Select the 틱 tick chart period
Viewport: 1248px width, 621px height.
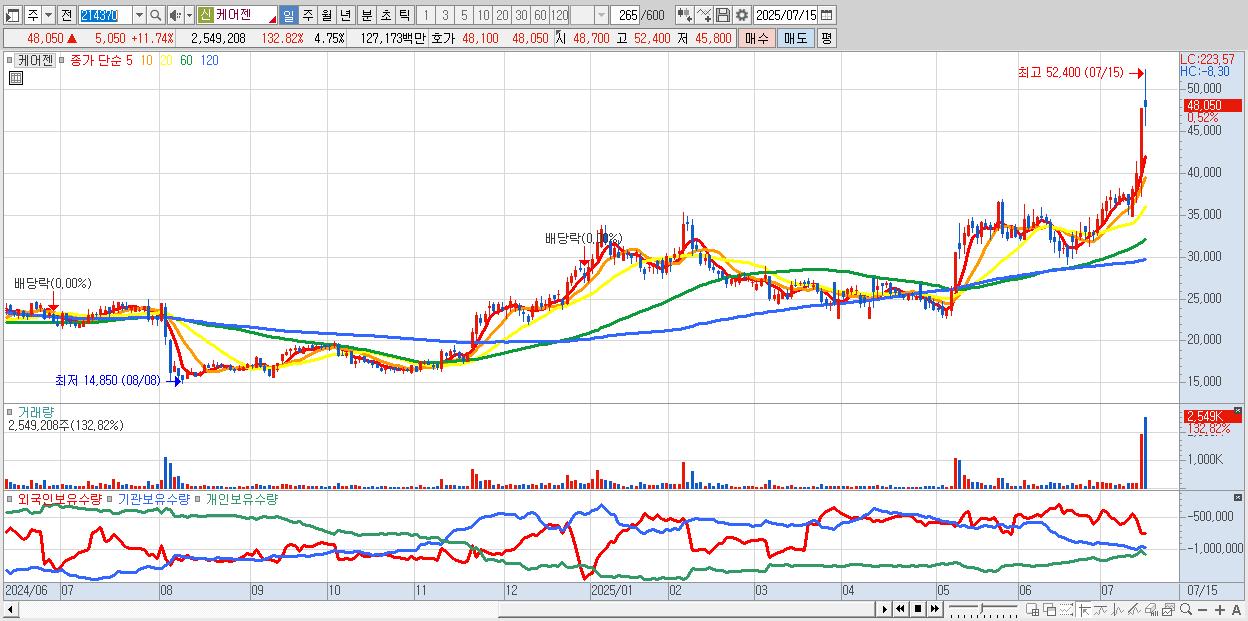coord(404,15)
